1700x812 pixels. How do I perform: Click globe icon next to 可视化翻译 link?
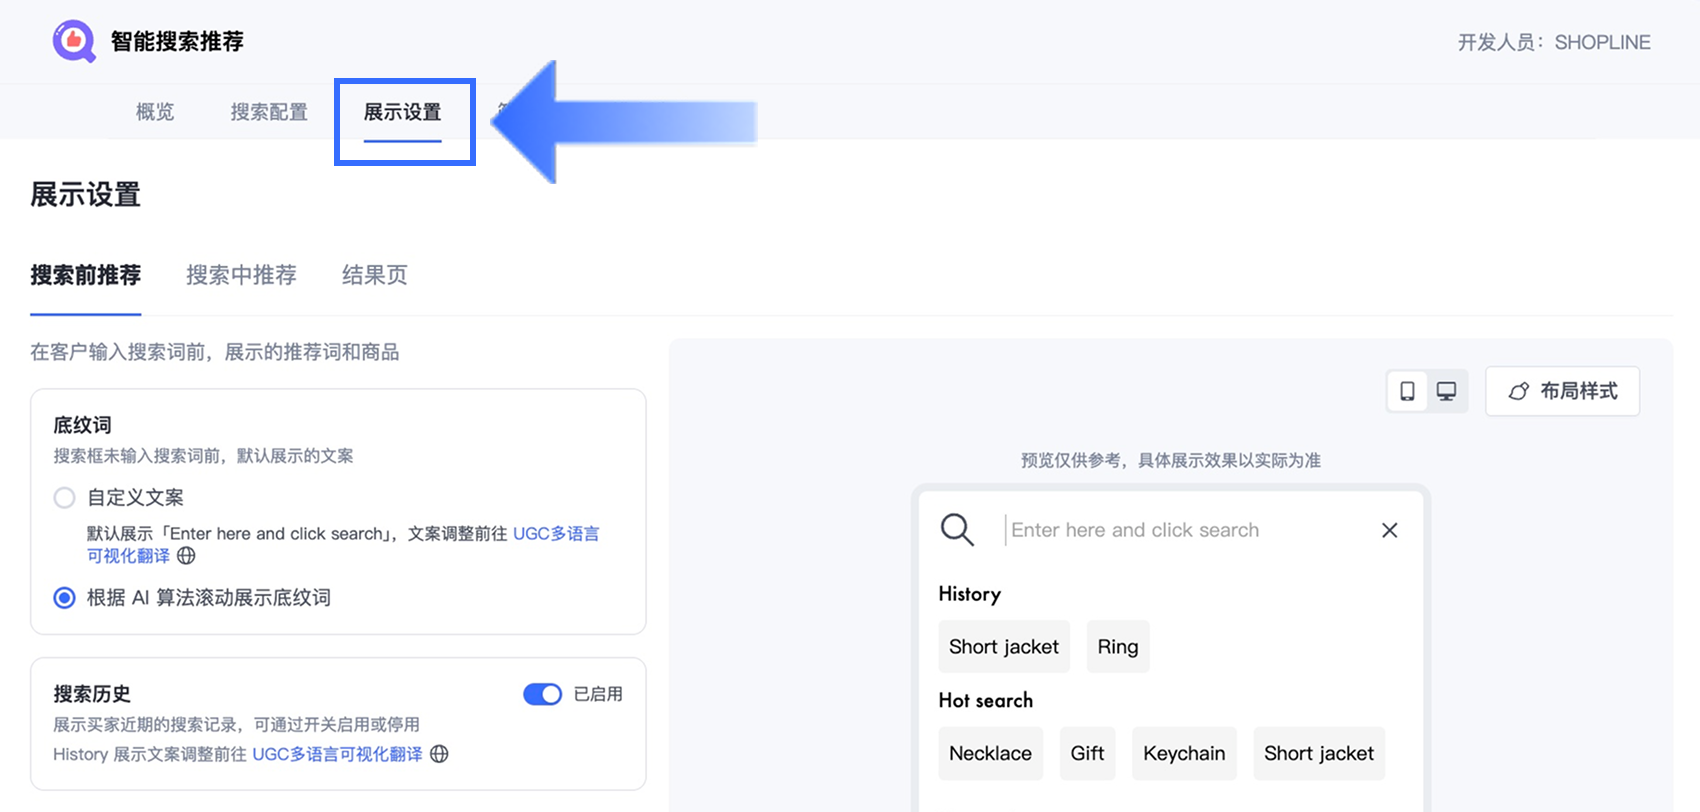click(186, 556)
